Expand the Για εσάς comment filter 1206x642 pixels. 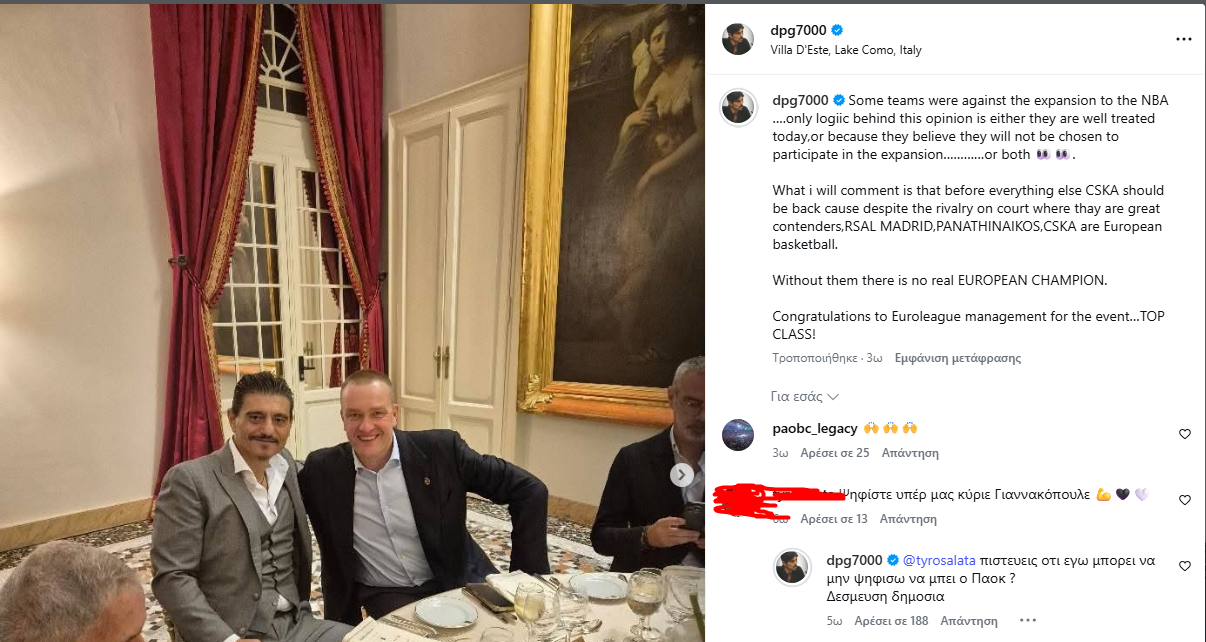805,396
